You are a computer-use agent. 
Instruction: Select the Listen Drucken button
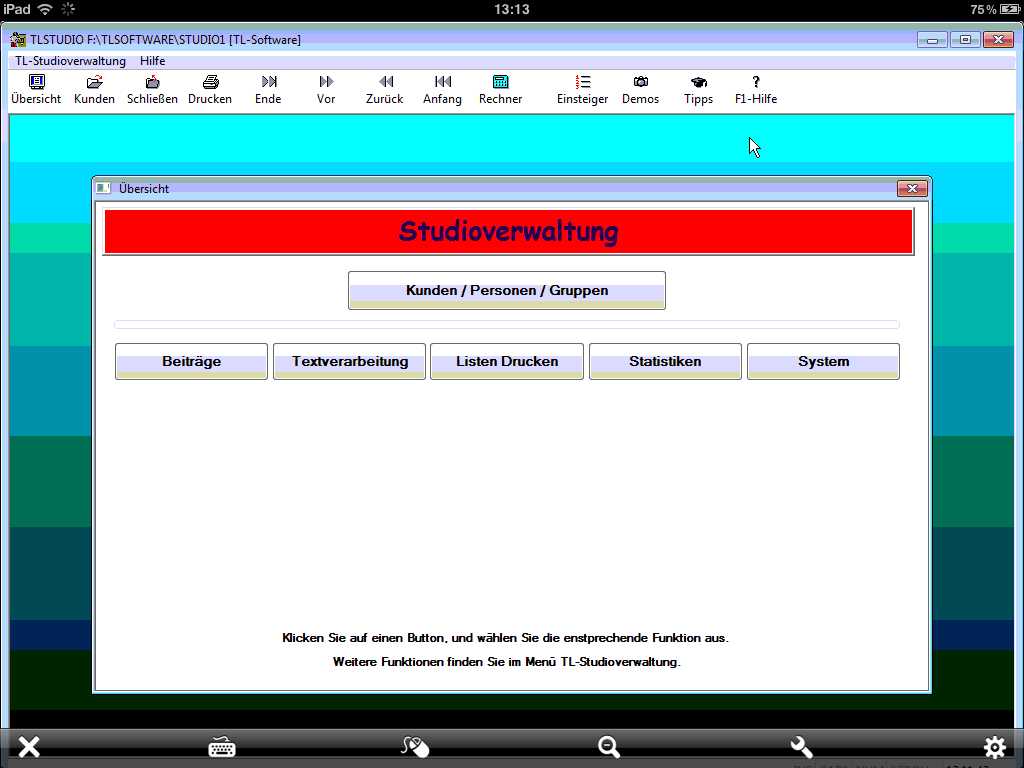[507, 362]
